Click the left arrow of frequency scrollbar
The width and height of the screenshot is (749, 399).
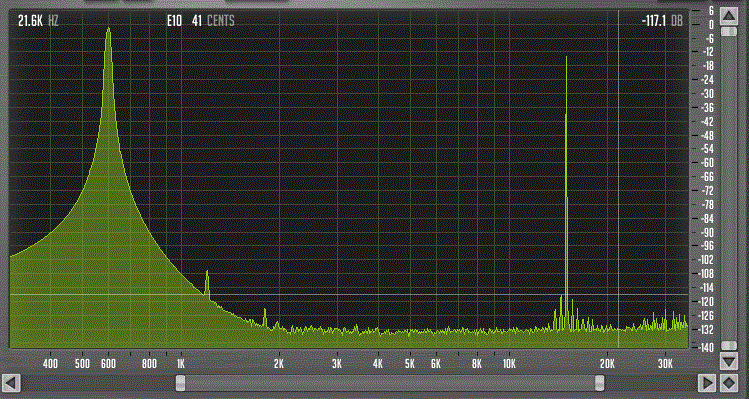tap(11, 383)
